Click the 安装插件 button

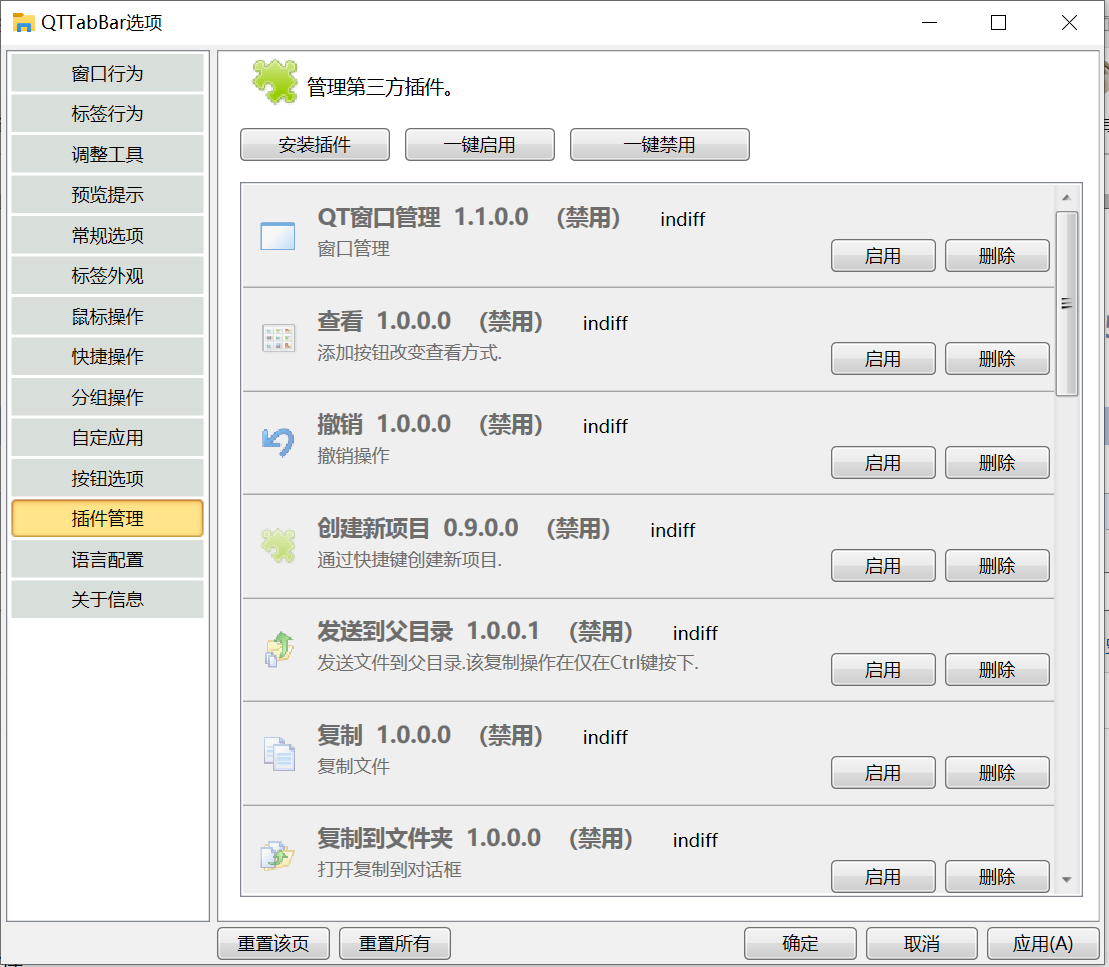tap(315, 145)
